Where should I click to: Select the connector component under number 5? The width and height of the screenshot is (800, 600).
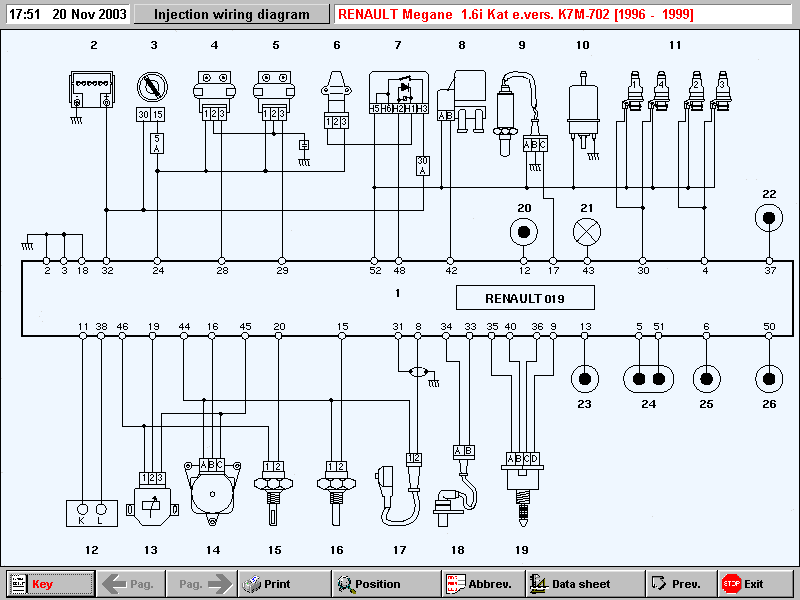[274, 95]
